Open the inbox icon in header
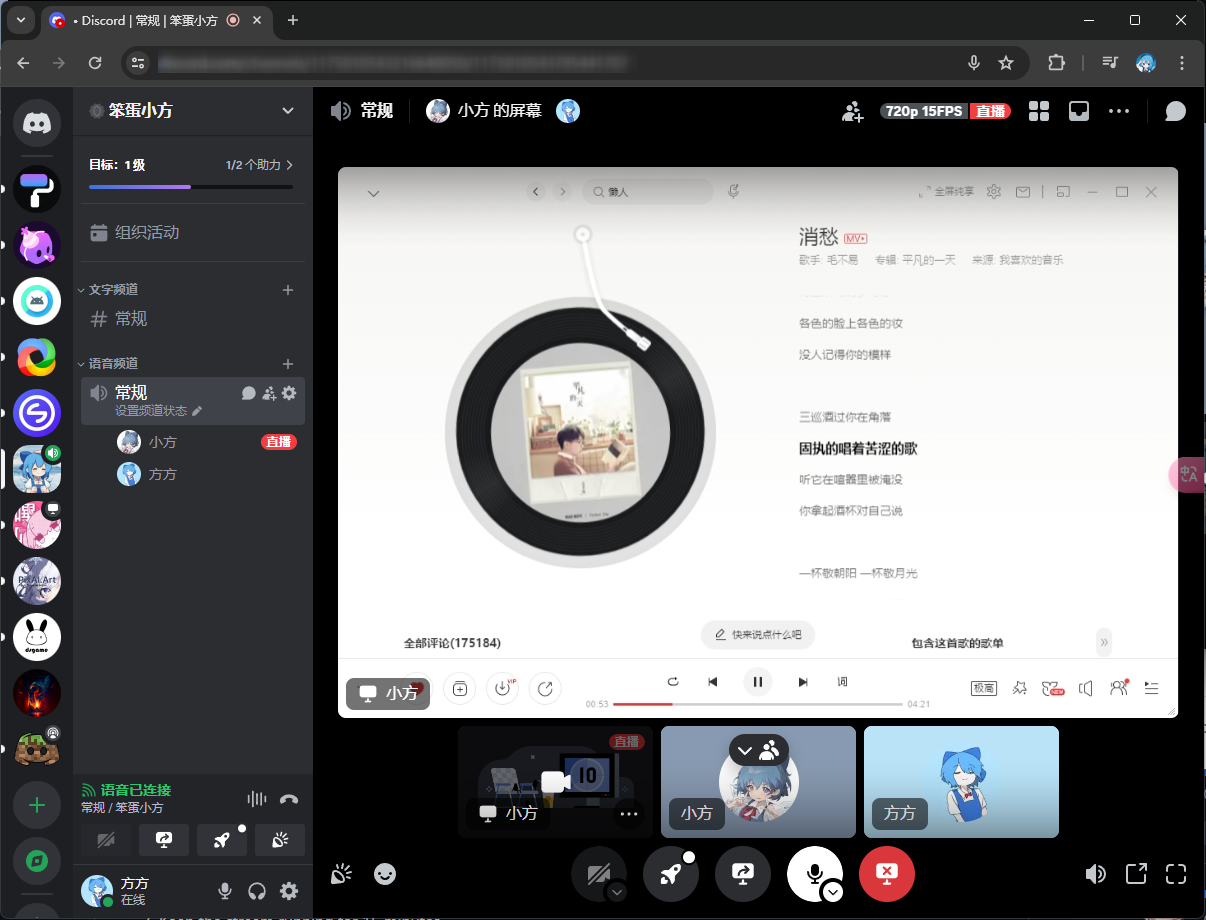The image size is (1206, 920). [x=1078, y=111]
